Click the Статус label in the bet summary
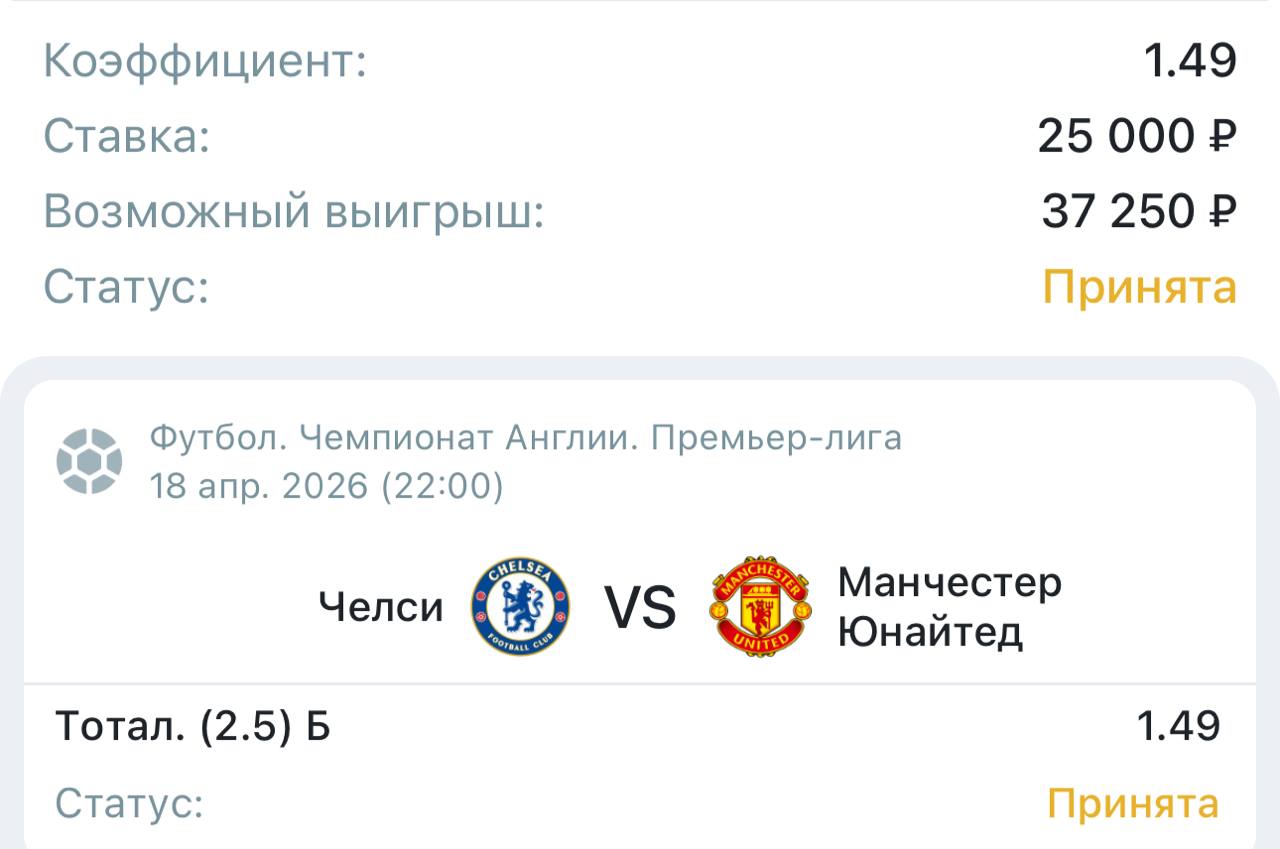Image resolution: width=1280 pixels, height=849 pixels. coord(126,288)
